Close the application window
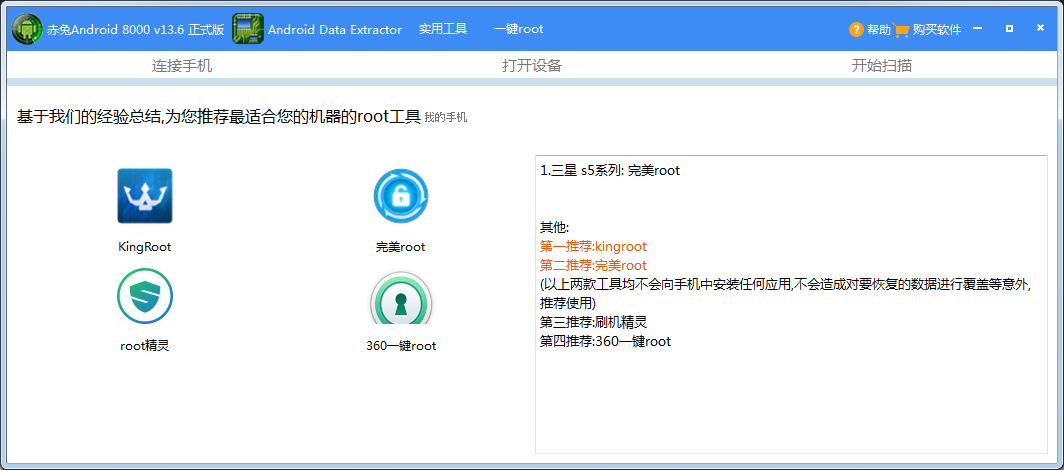1064x470 pixels. 1040,28
